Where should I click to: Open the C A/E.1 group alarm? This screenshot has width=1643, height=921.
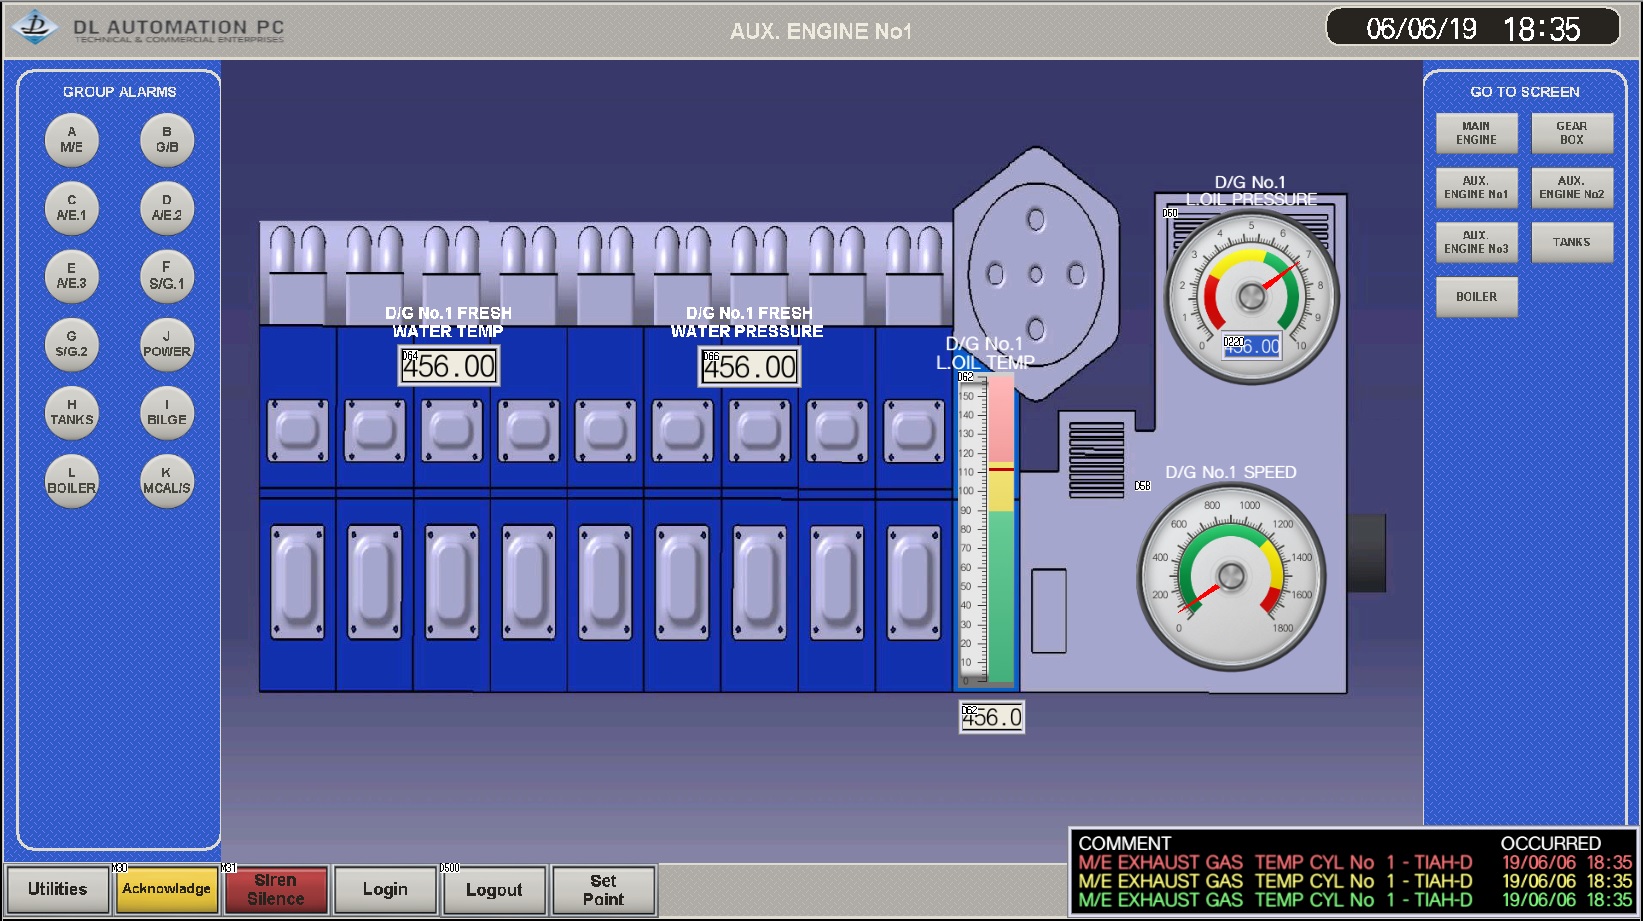72,208
